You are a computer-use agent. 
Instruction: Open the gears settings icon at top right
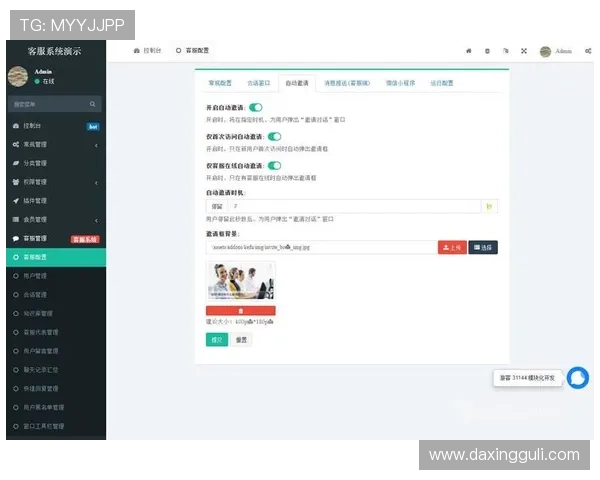click(x=588, y=51)
